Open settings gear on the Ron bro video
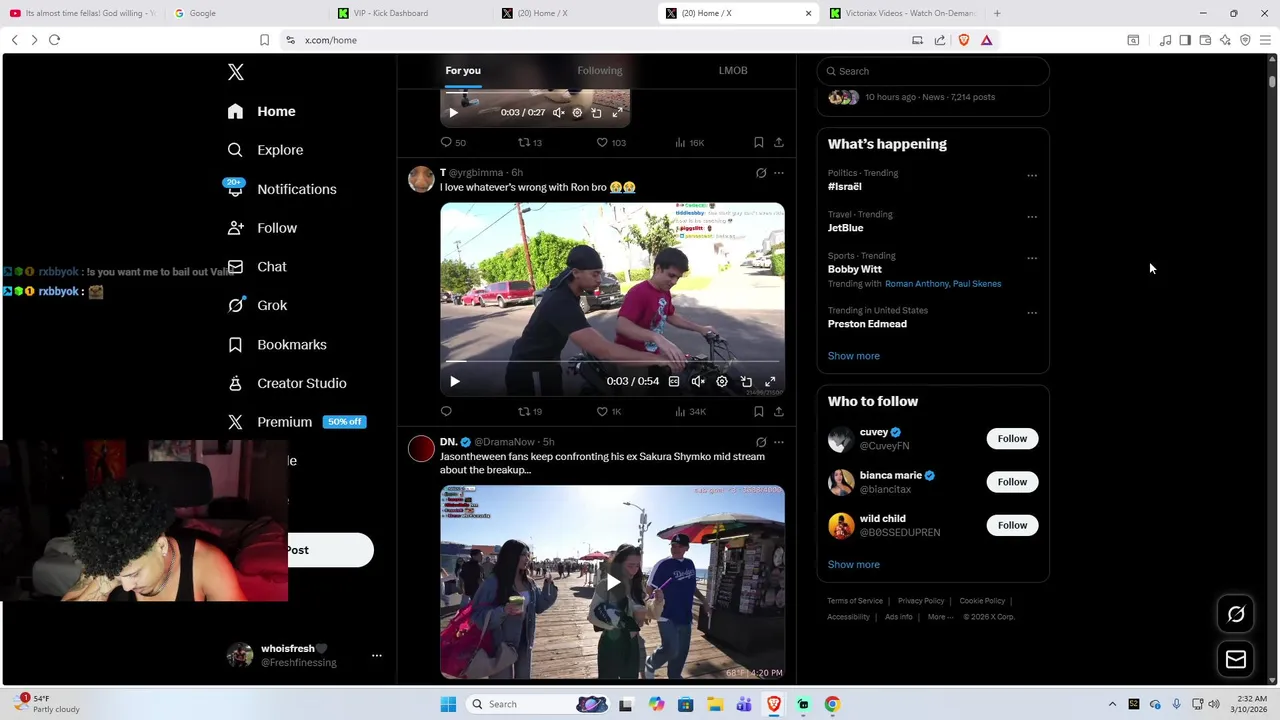 722,381
